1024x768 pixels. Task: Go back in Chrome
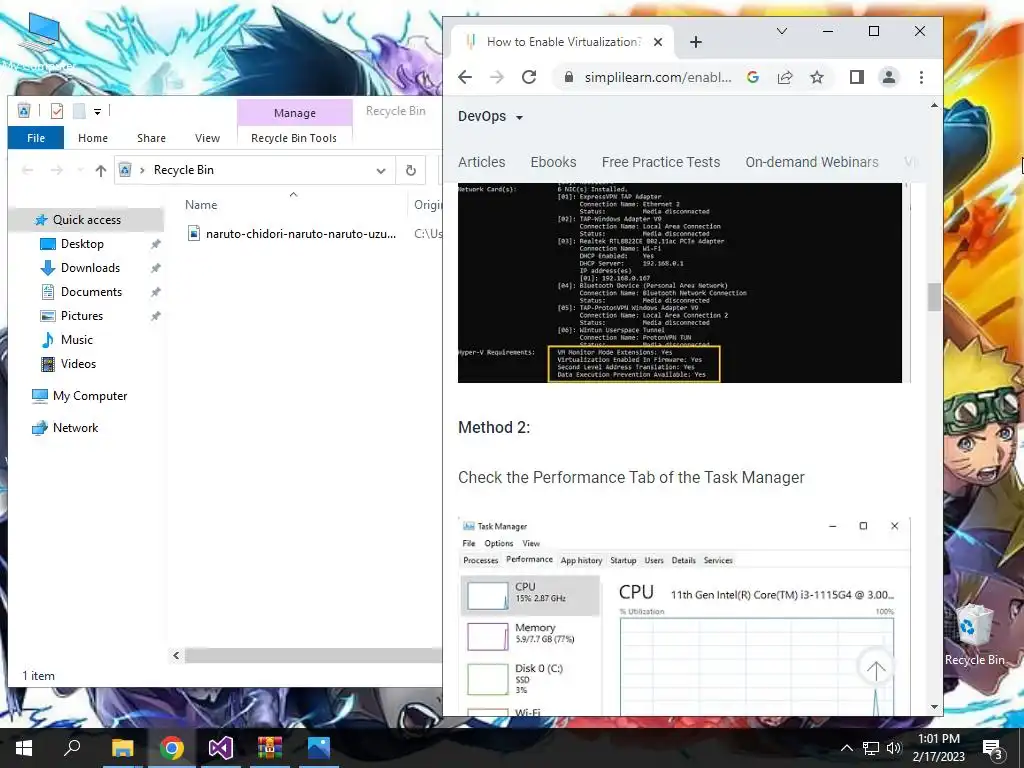click(x=465, y=77)
